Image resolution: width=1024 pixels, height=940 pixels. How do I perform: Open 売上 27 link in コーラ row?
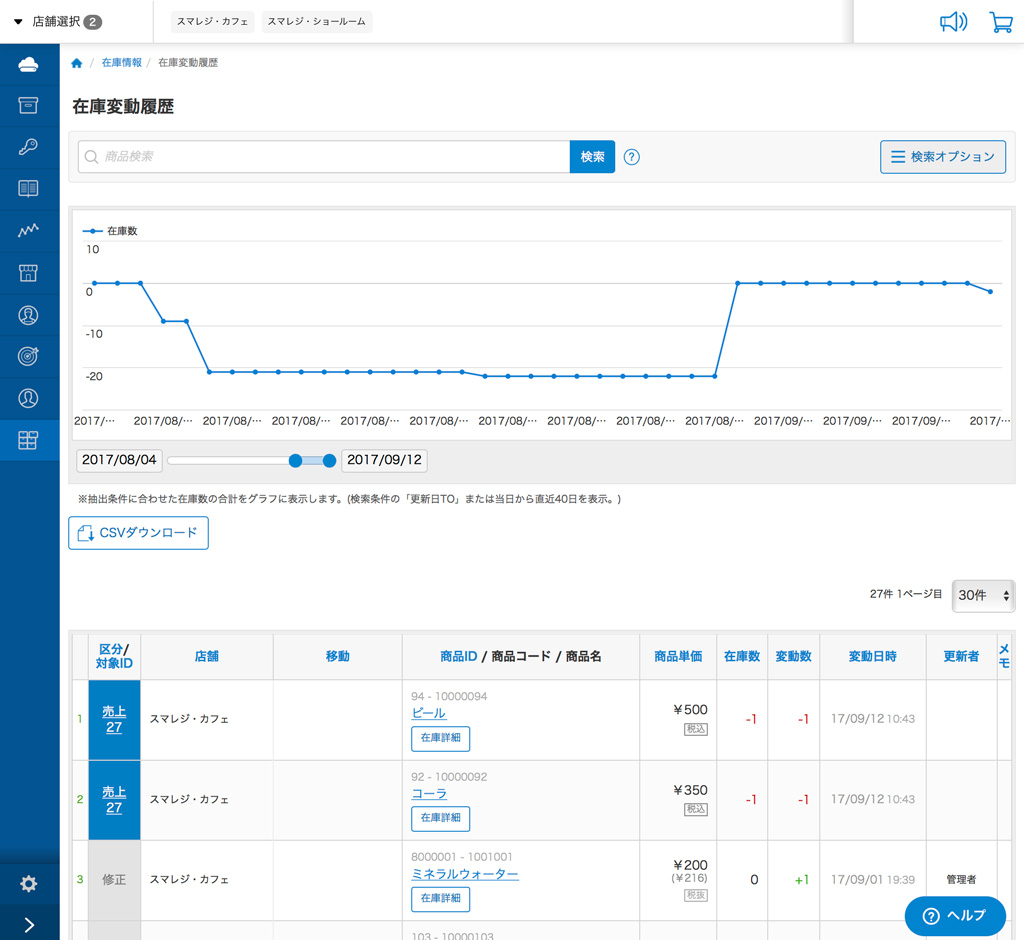114,800
